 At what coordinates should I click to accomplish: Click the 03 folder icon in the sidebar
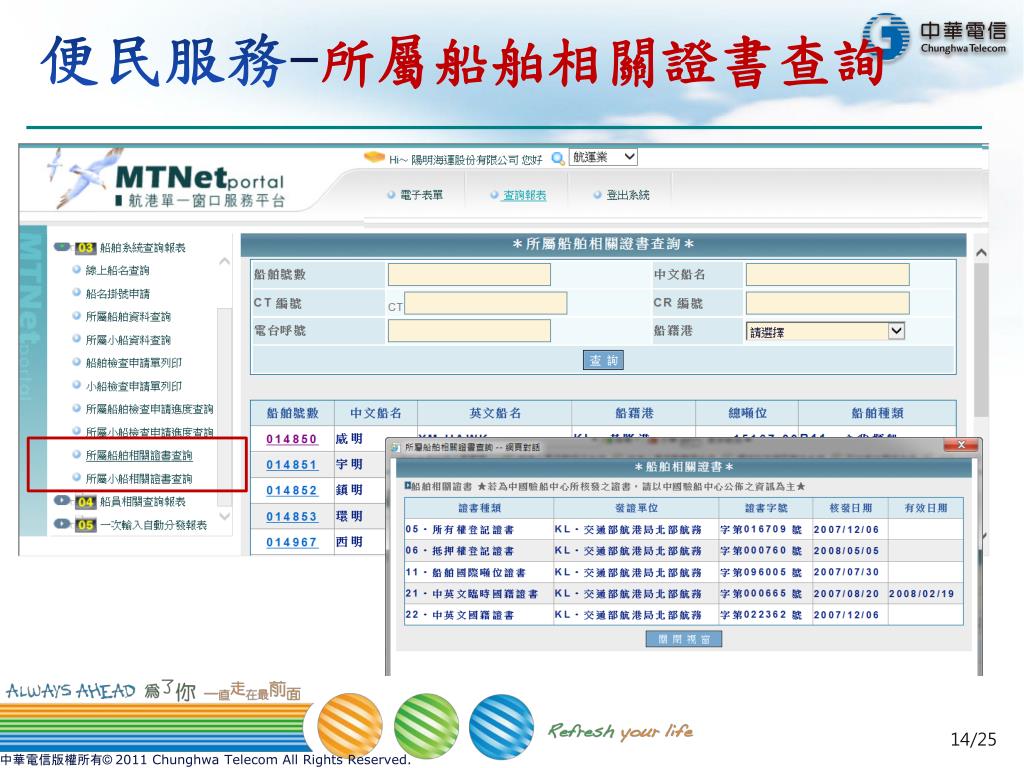(x=86, y=248)
